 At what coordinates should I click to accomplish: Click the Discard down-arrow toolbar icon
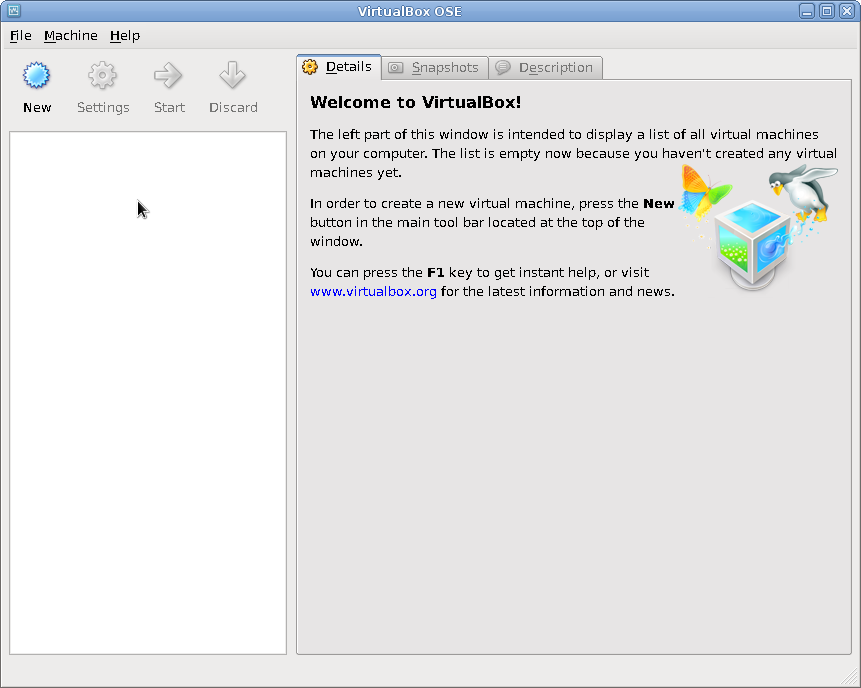point(233,75)
